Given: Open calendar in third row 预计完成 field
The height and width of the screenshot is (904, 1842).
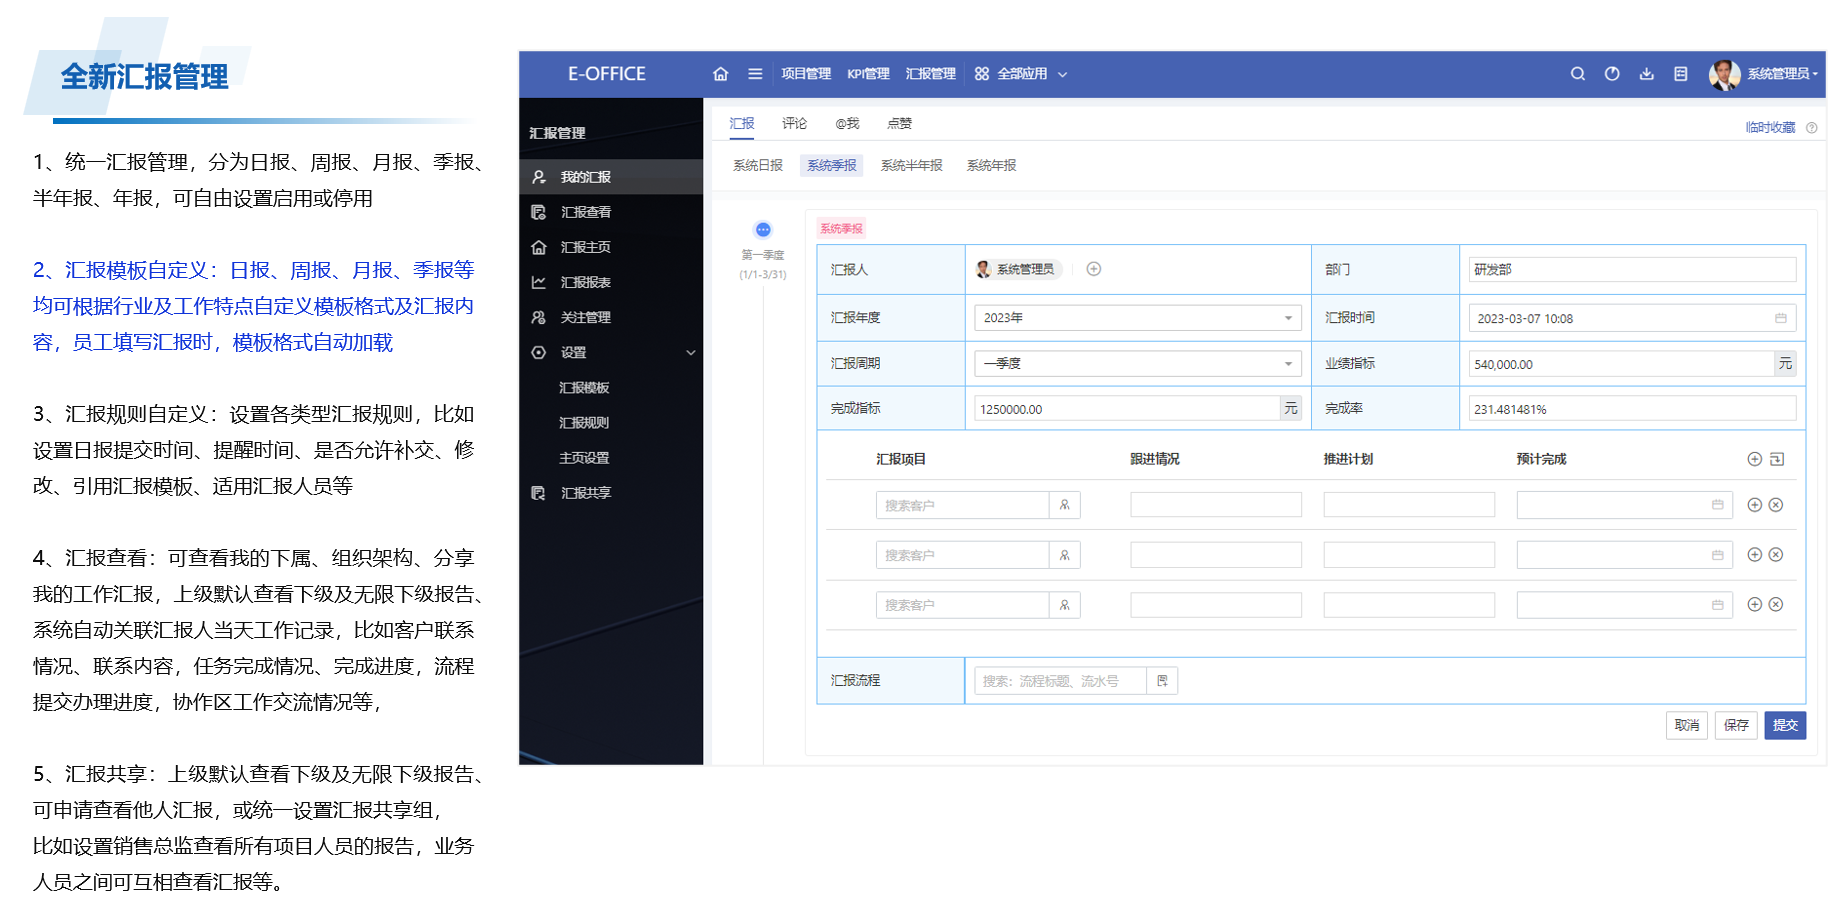Looking at the screenshot, I should [x=1718, y=605].
